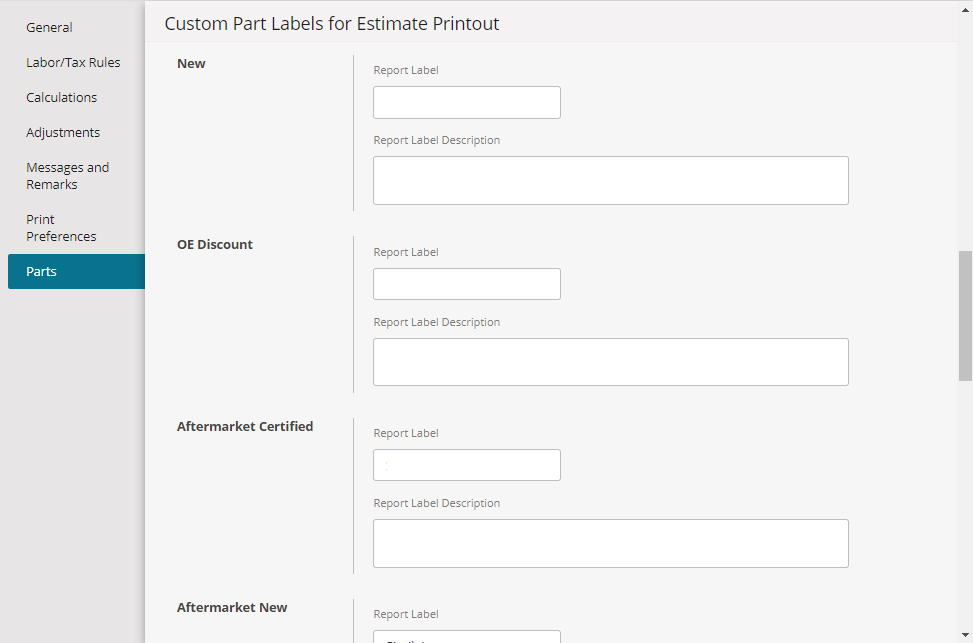The height and width of the screenshot is (643, 973).
Task: Click Aftermarket Certified Report Label Description box
Action: pyautogui.click(x=611, y=544)
